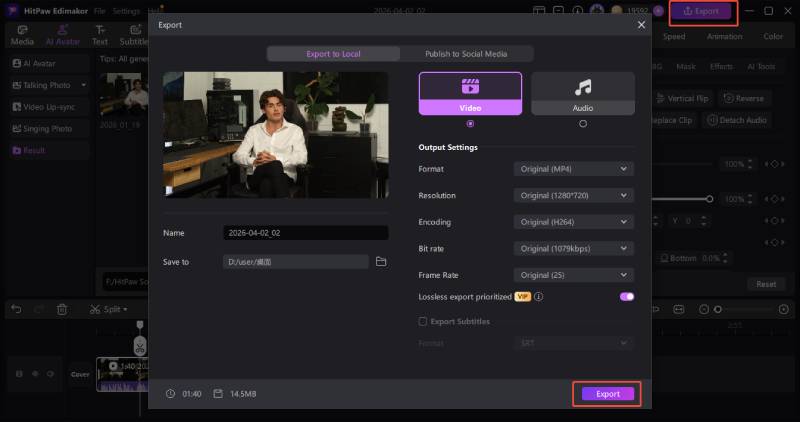The image size is (800, 422).
Task: Open the Animation tab in right panel
Action: tap(724, 36)
